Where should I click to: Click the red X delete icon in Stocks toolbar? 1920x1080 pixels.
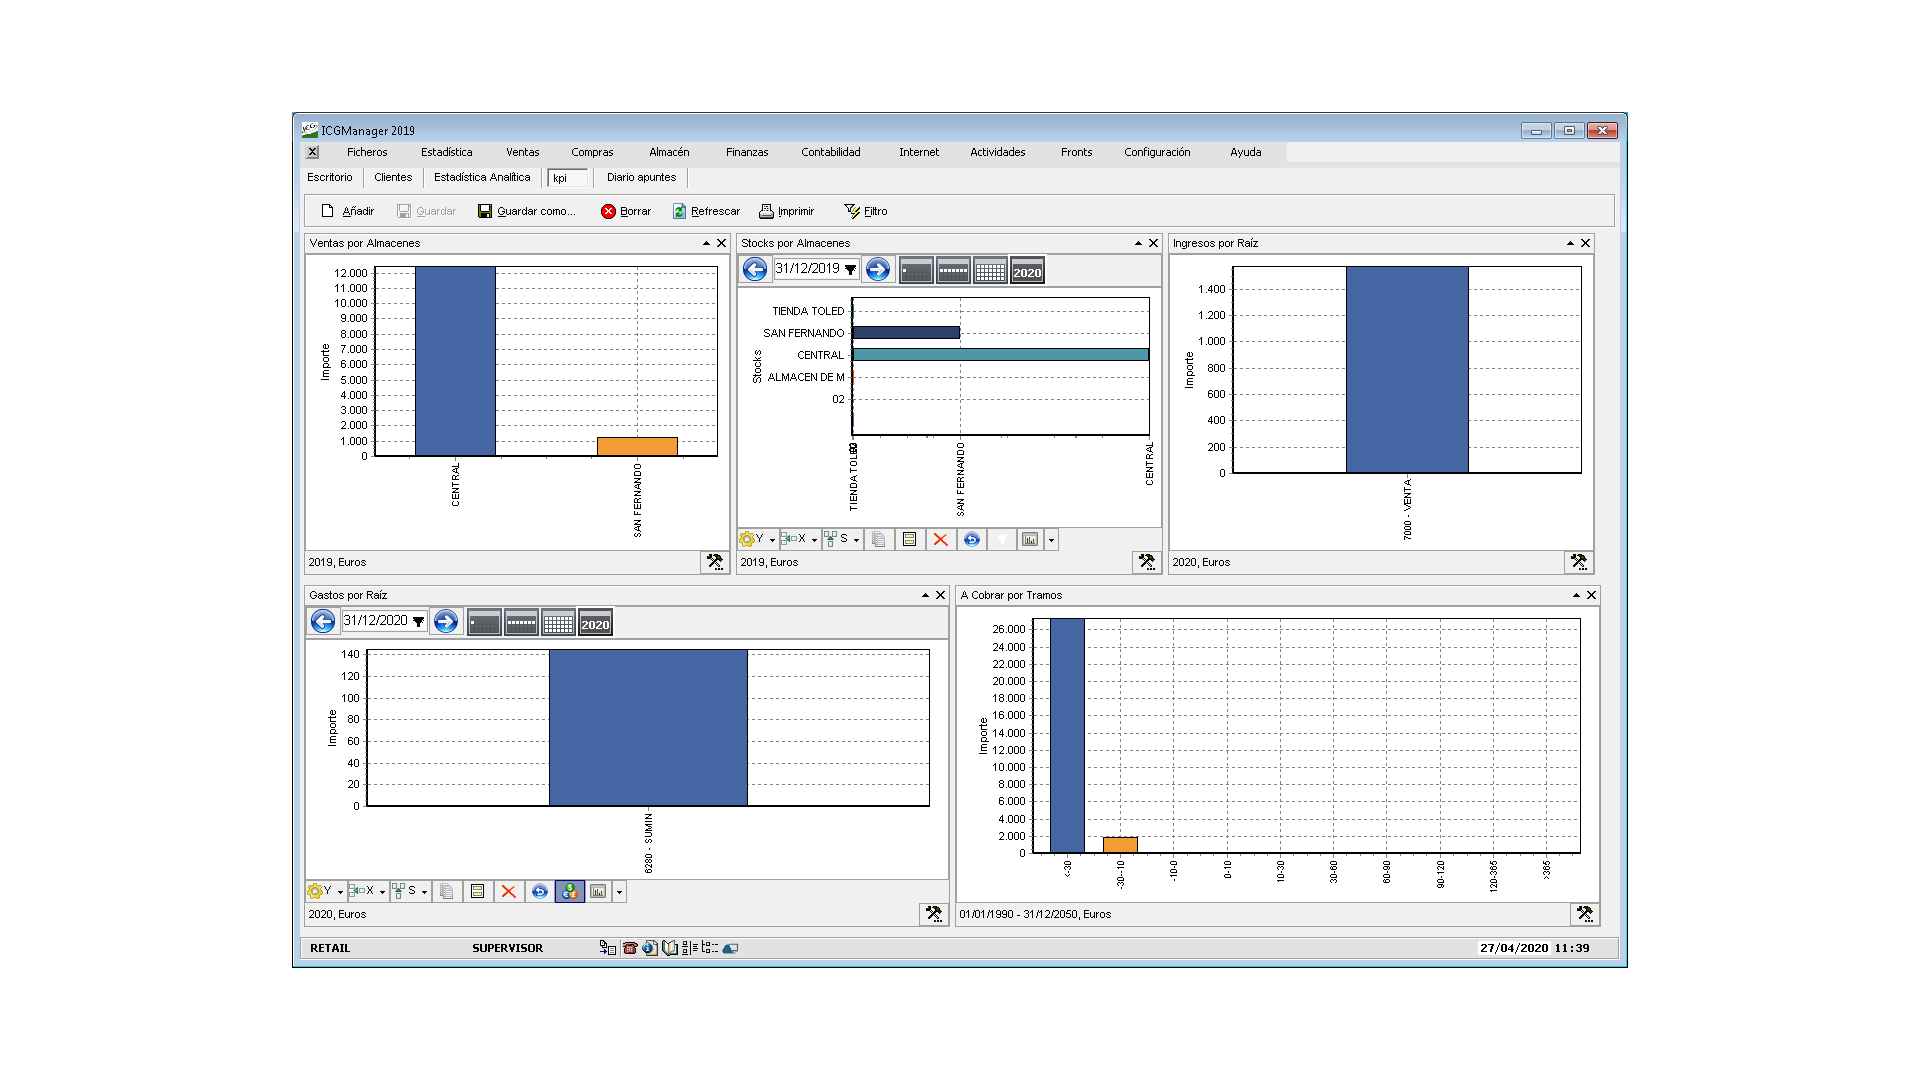[940, 539]
